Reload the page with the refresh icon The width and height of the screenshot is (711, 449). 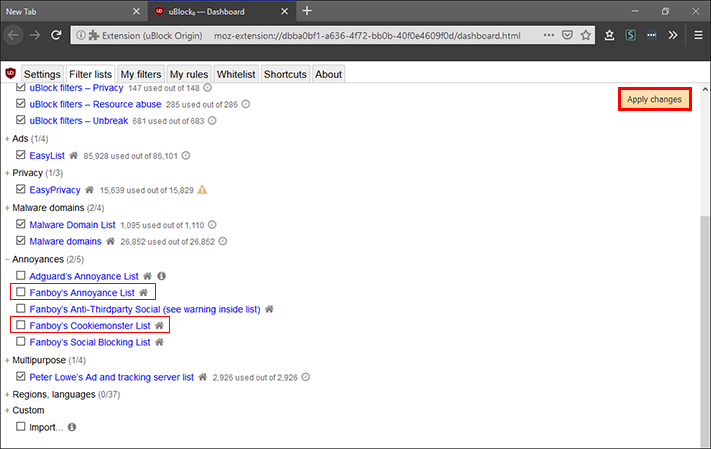click(56, 35)
